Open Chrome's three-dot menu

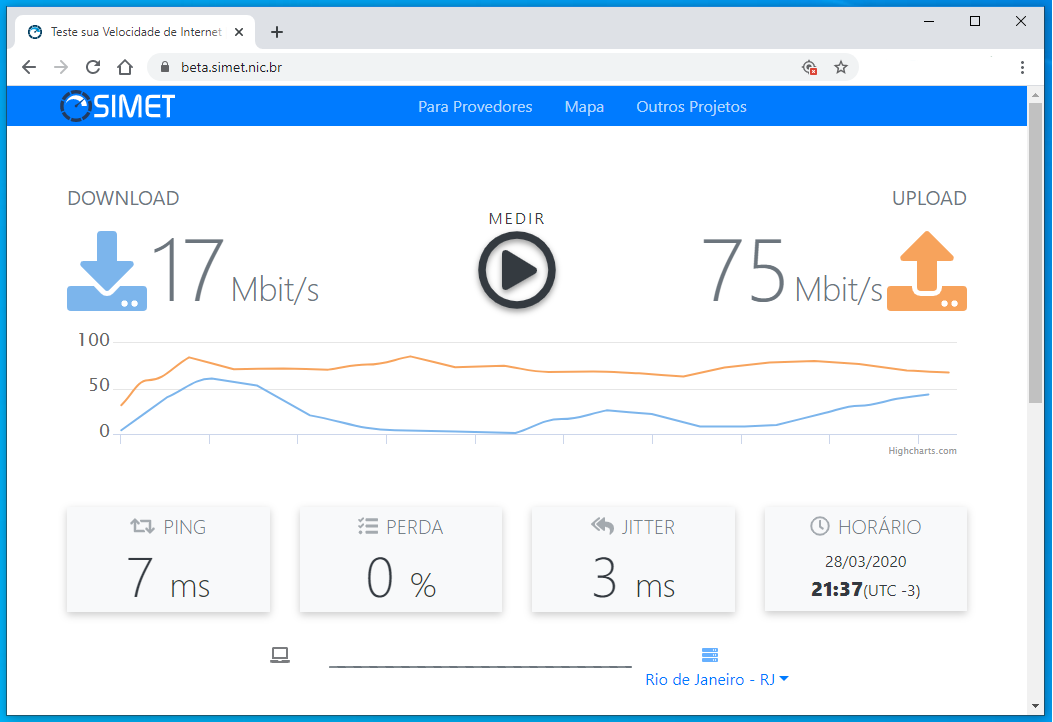coord(1022,67)
